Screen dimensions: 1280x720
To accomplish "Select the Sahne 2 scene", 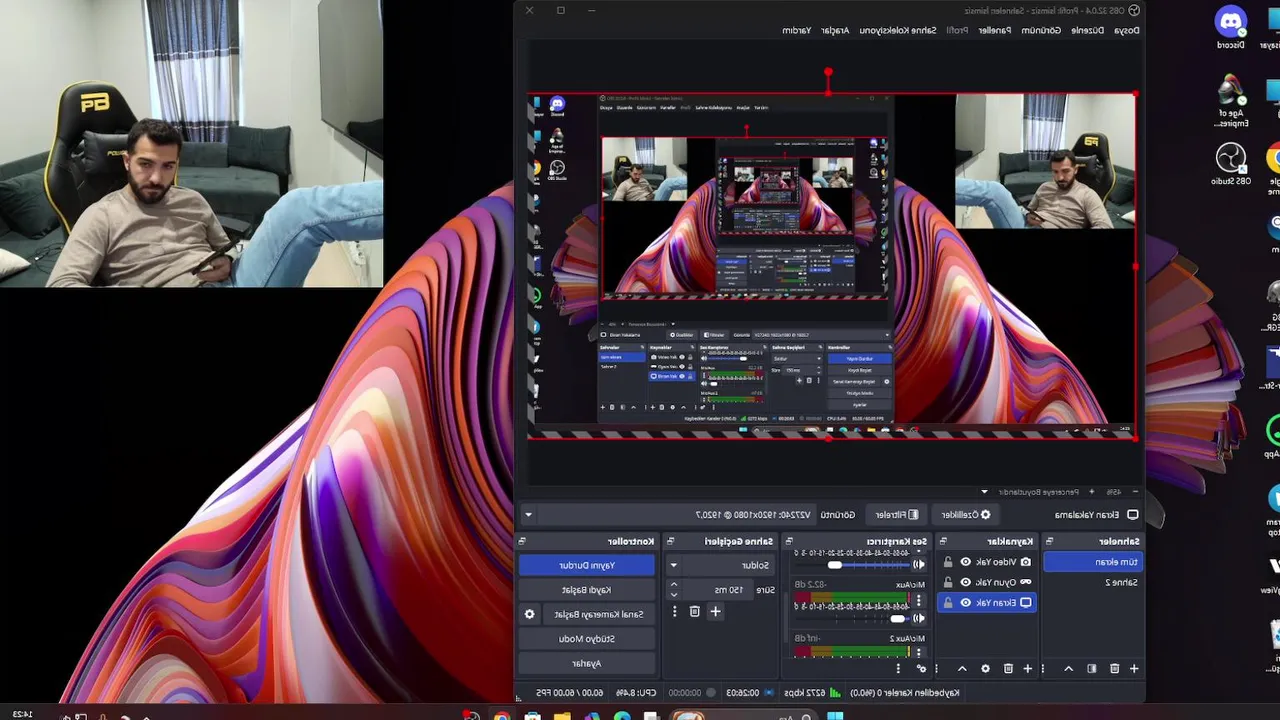I will pos(1092,582).
